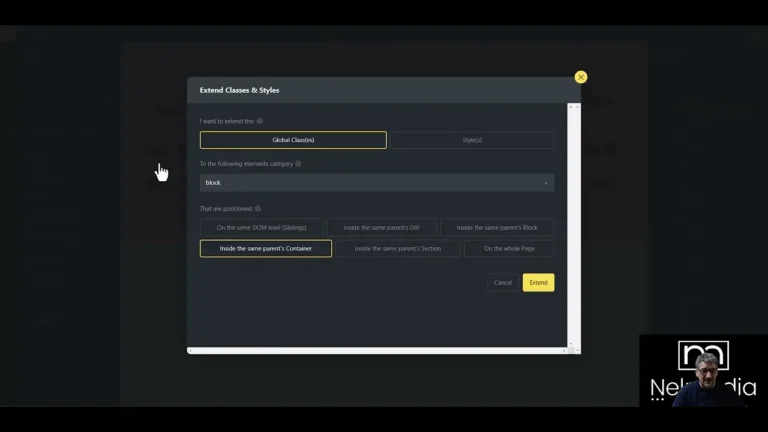768x432 pixels.
Task: Choose 'On the whole Page' position
Action: point(509,248)
